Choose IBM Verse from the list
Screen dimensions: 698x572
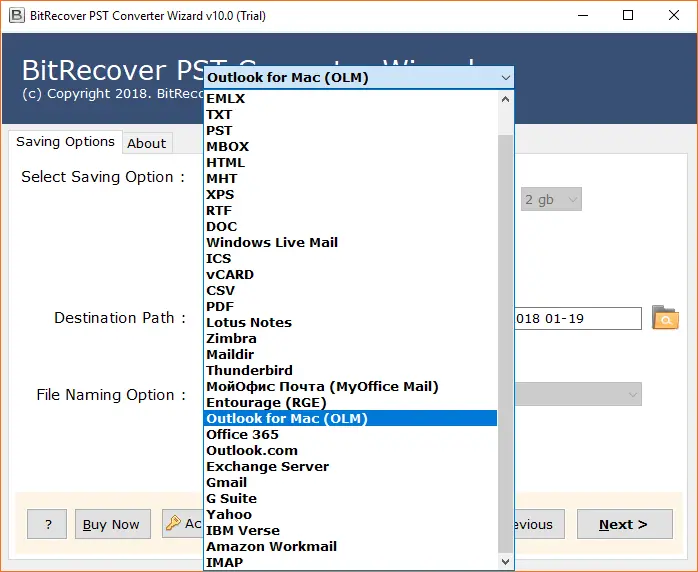coord(350,531)
